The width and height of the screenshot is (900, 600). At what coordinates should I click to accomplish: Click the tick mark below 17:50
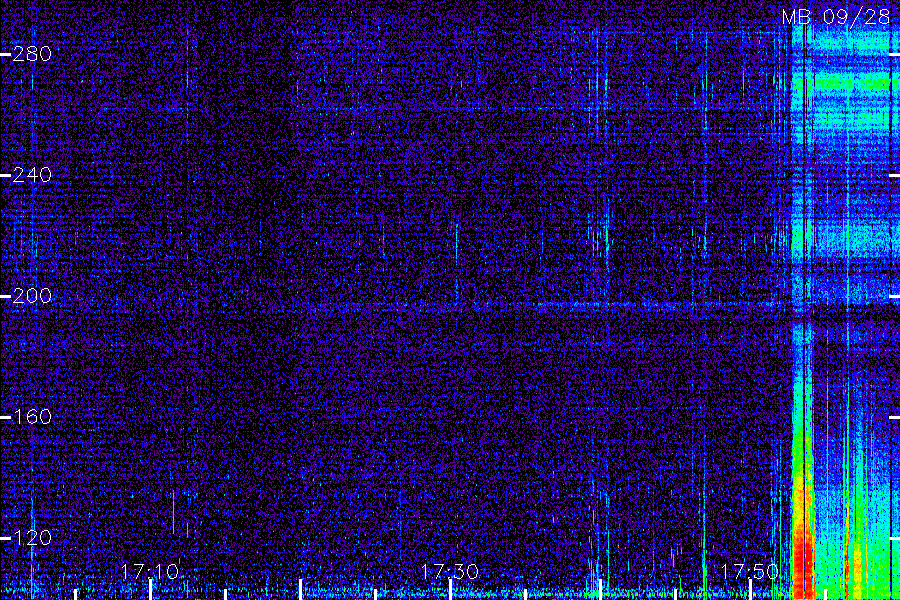click(750, 590)
